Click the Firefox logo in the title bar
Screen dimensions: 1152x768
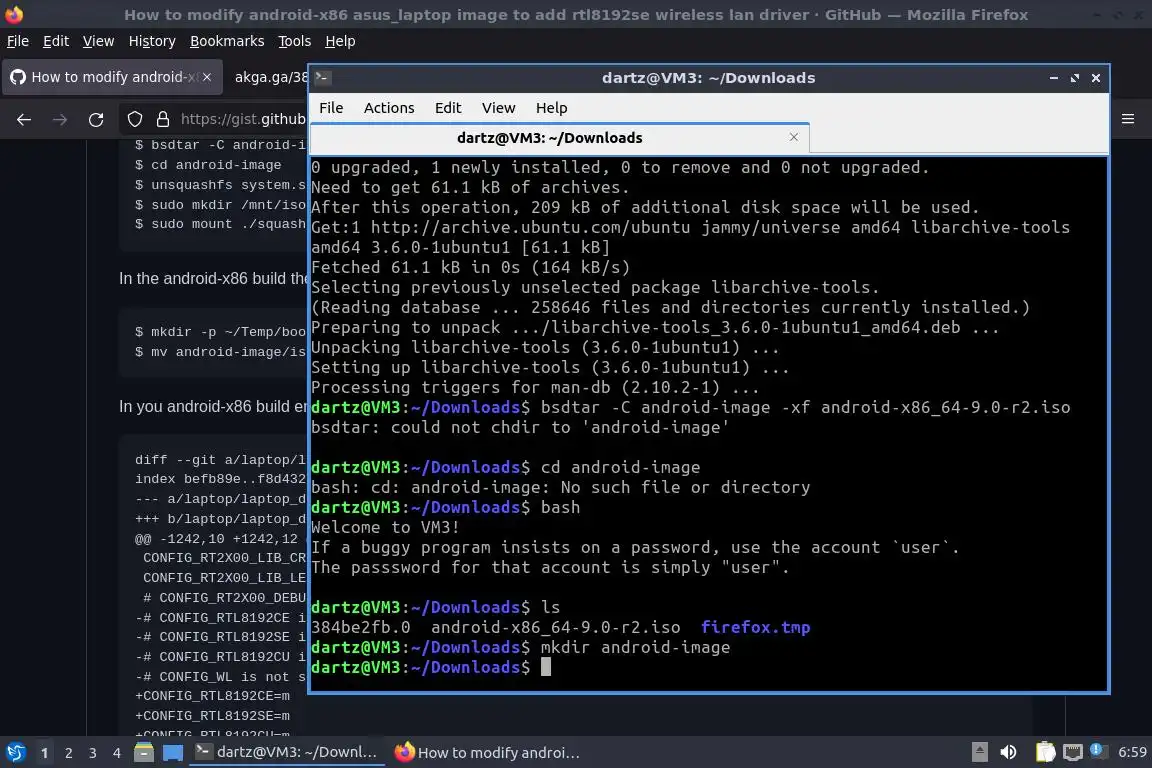pyautogui.click(x=14, y=14)
